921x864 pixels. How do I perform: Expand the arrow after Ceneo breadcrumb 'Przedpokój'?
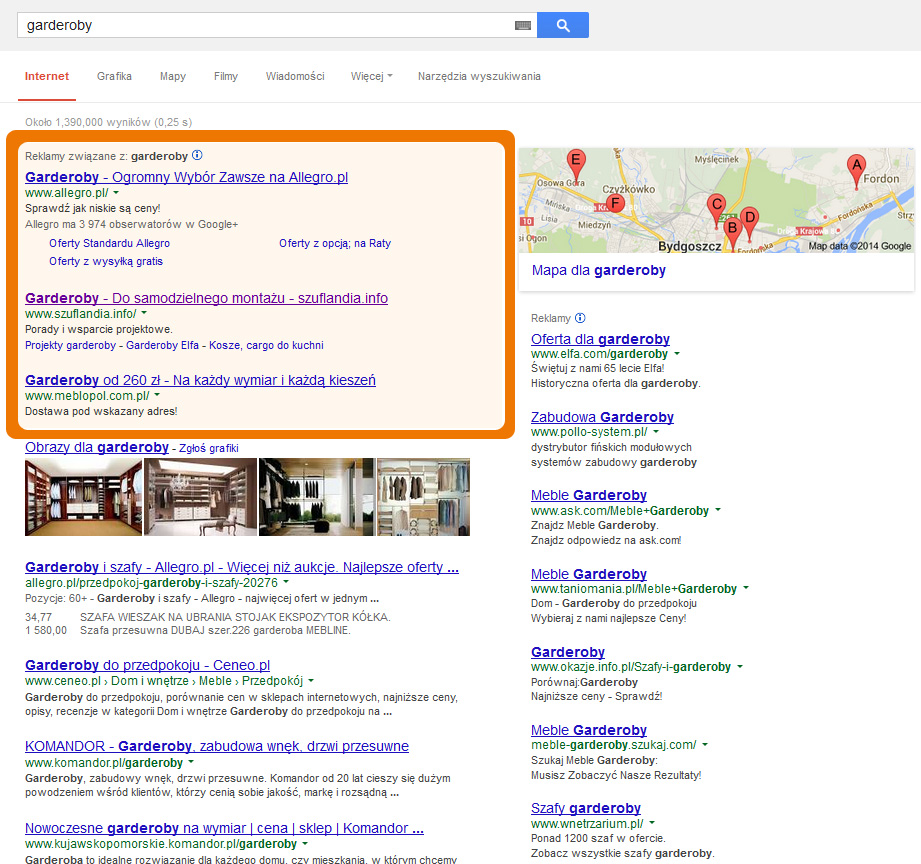point(311,681)
